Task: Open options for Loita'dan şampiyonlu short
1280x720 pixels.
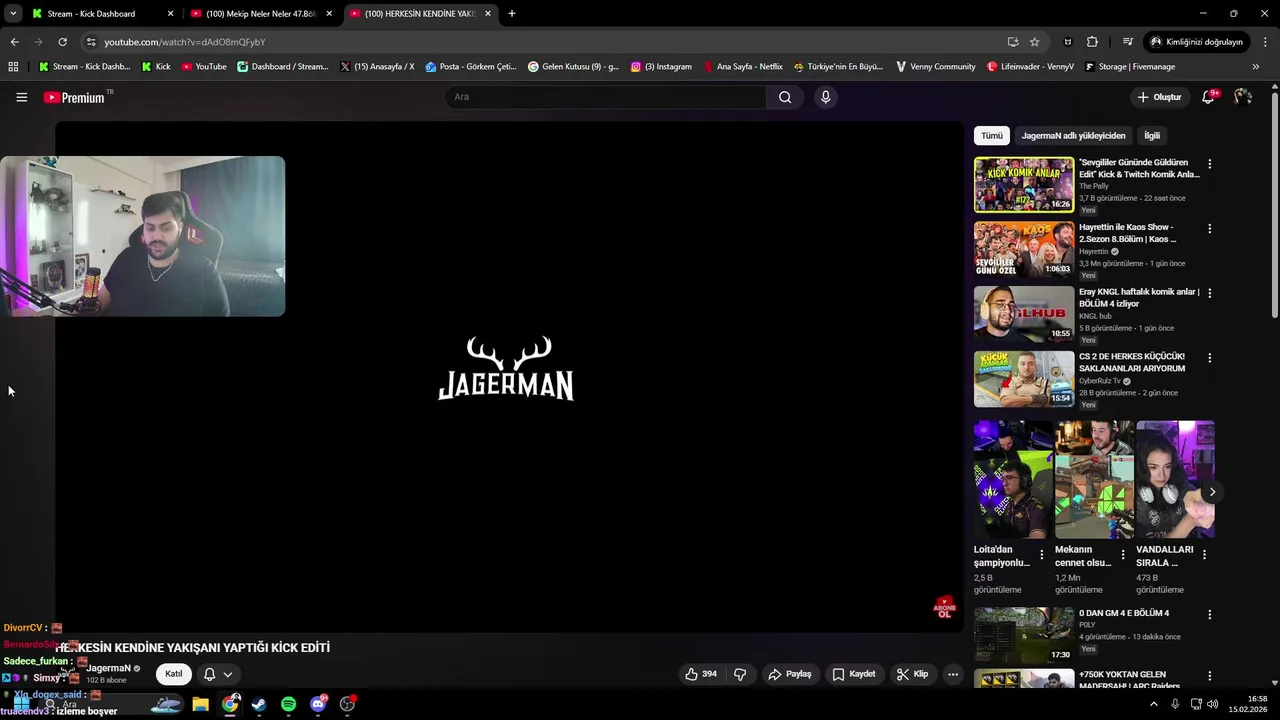Action: (x=1041, y=554)
